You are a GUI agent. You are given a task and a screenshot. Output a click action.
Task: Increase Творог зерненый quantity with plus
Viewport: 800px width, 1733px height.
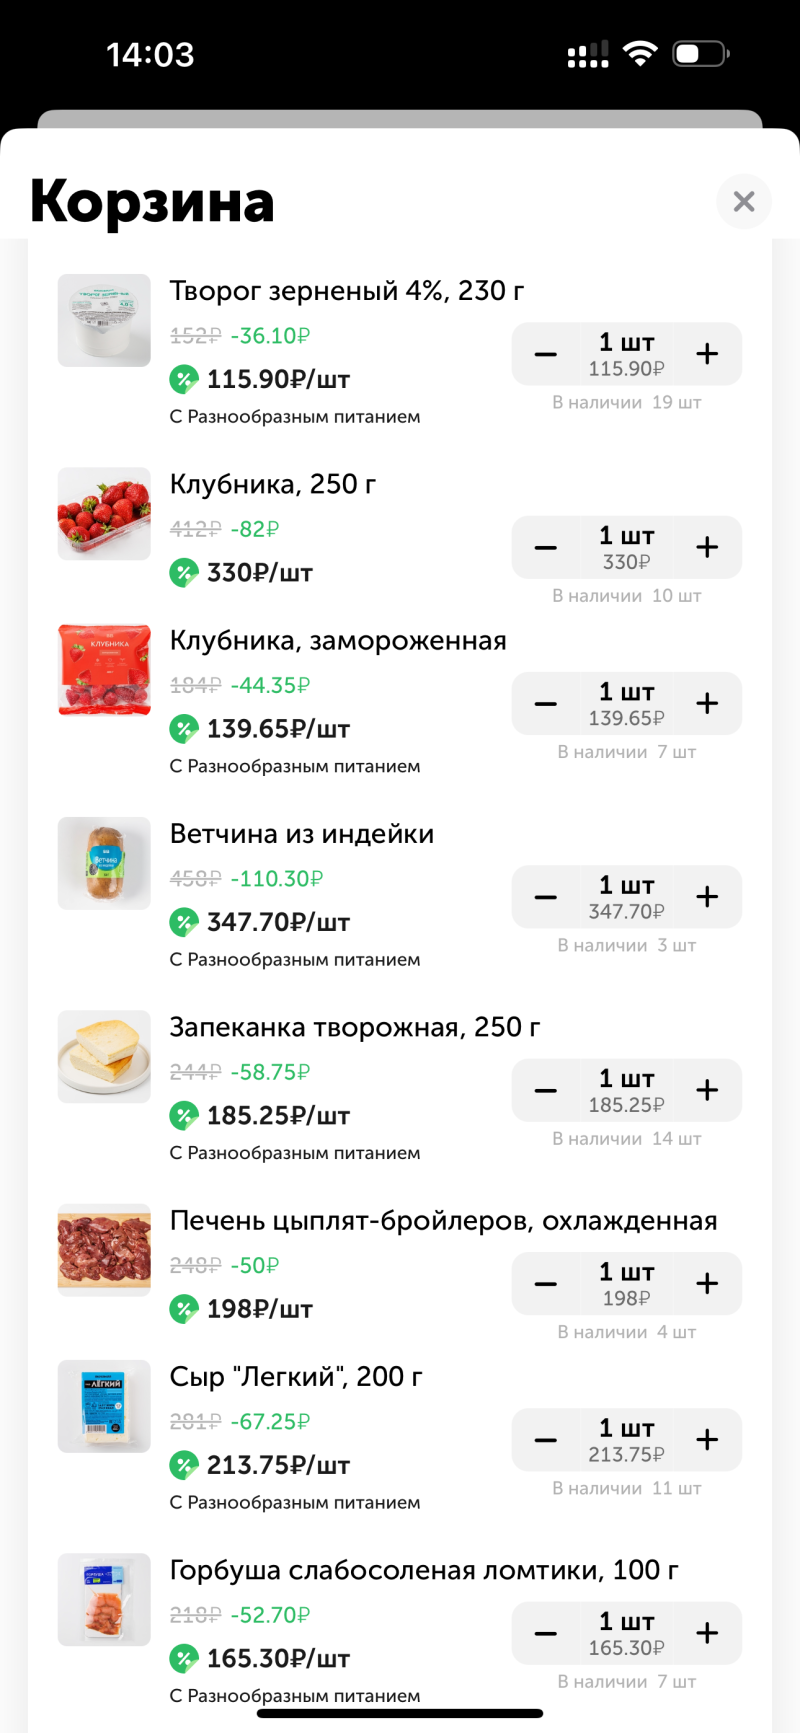tap(707, 353)
